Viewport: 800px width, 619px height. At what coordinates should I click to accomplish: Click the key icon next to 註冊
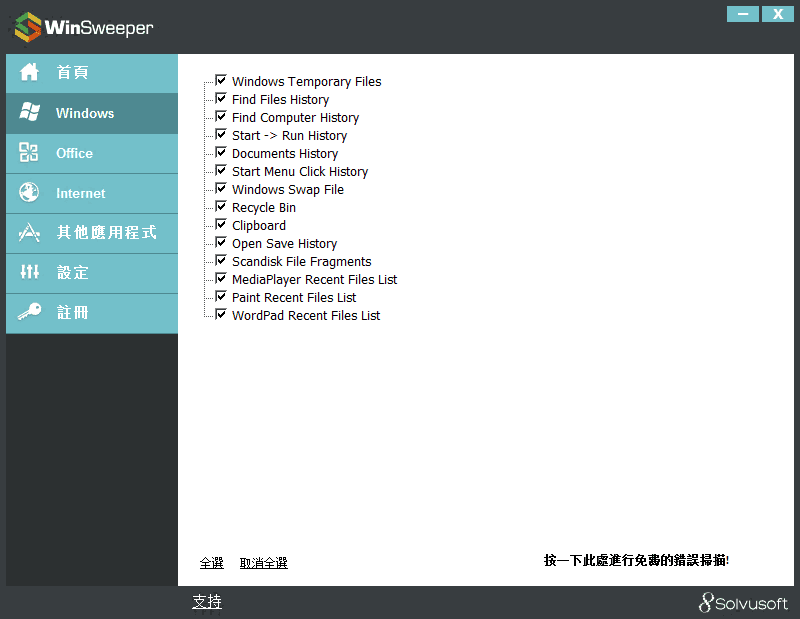(x=30, y=313)
